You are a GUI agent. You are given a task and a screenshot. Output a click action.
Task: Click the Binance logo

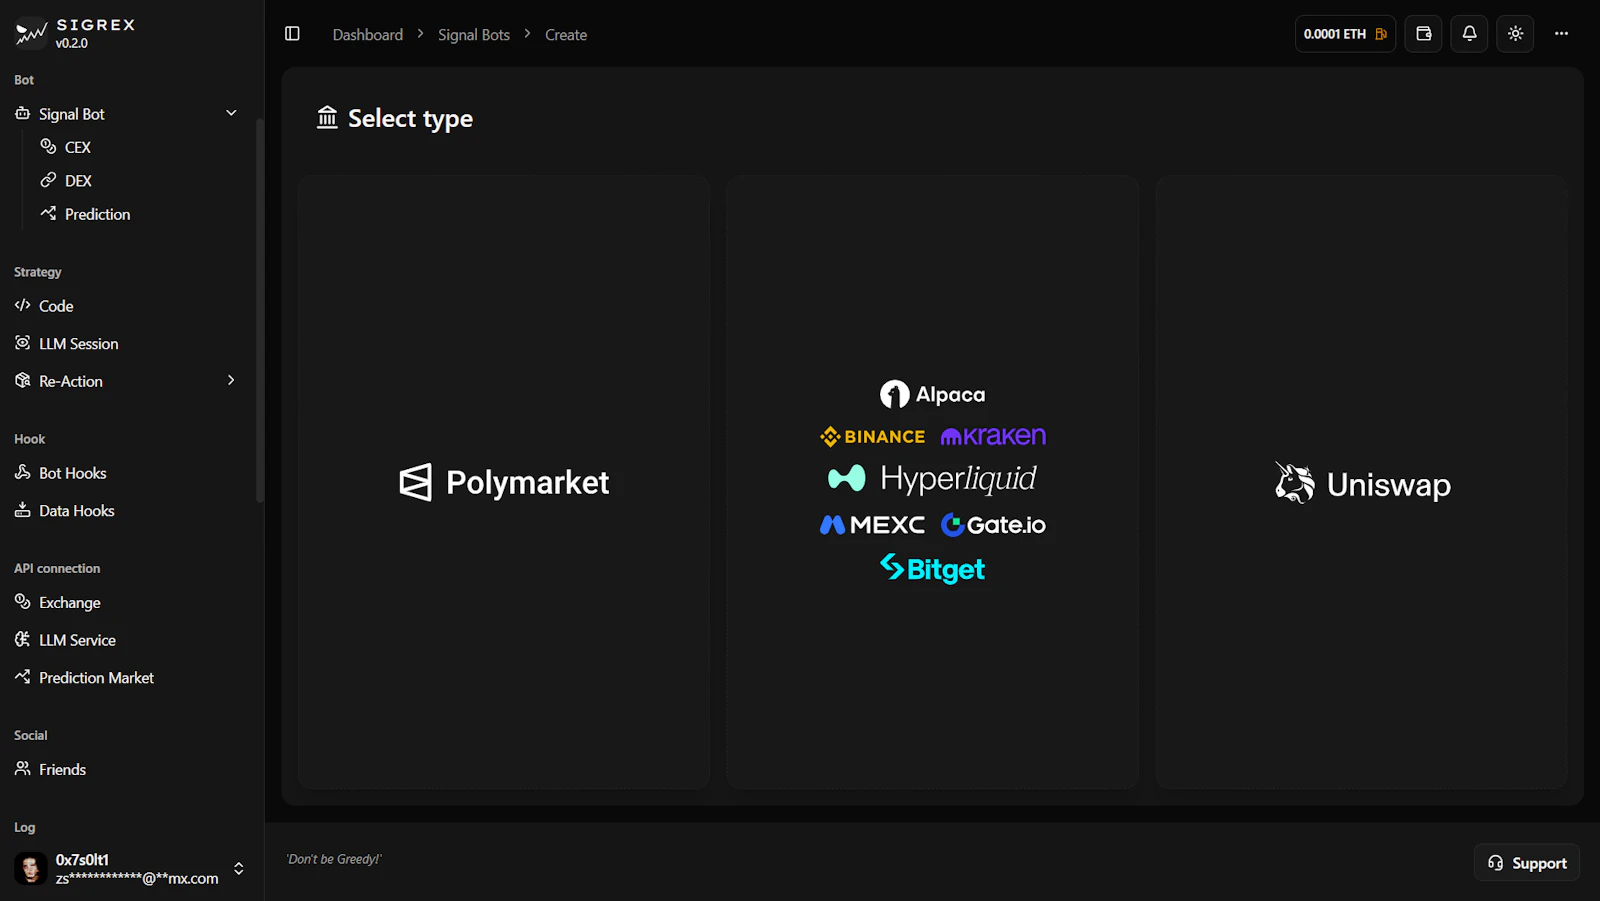click(x=873, y=437)
